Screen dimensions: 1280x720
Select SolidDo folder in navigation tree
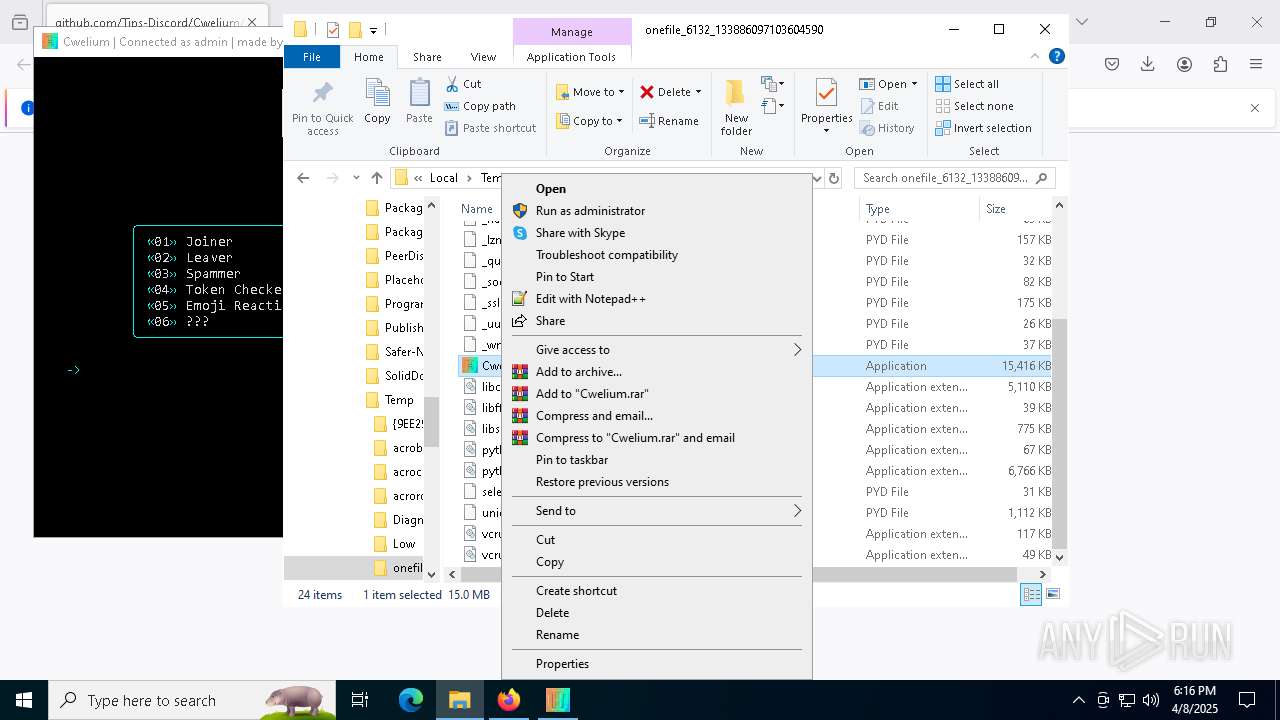(x=394, y=376)
